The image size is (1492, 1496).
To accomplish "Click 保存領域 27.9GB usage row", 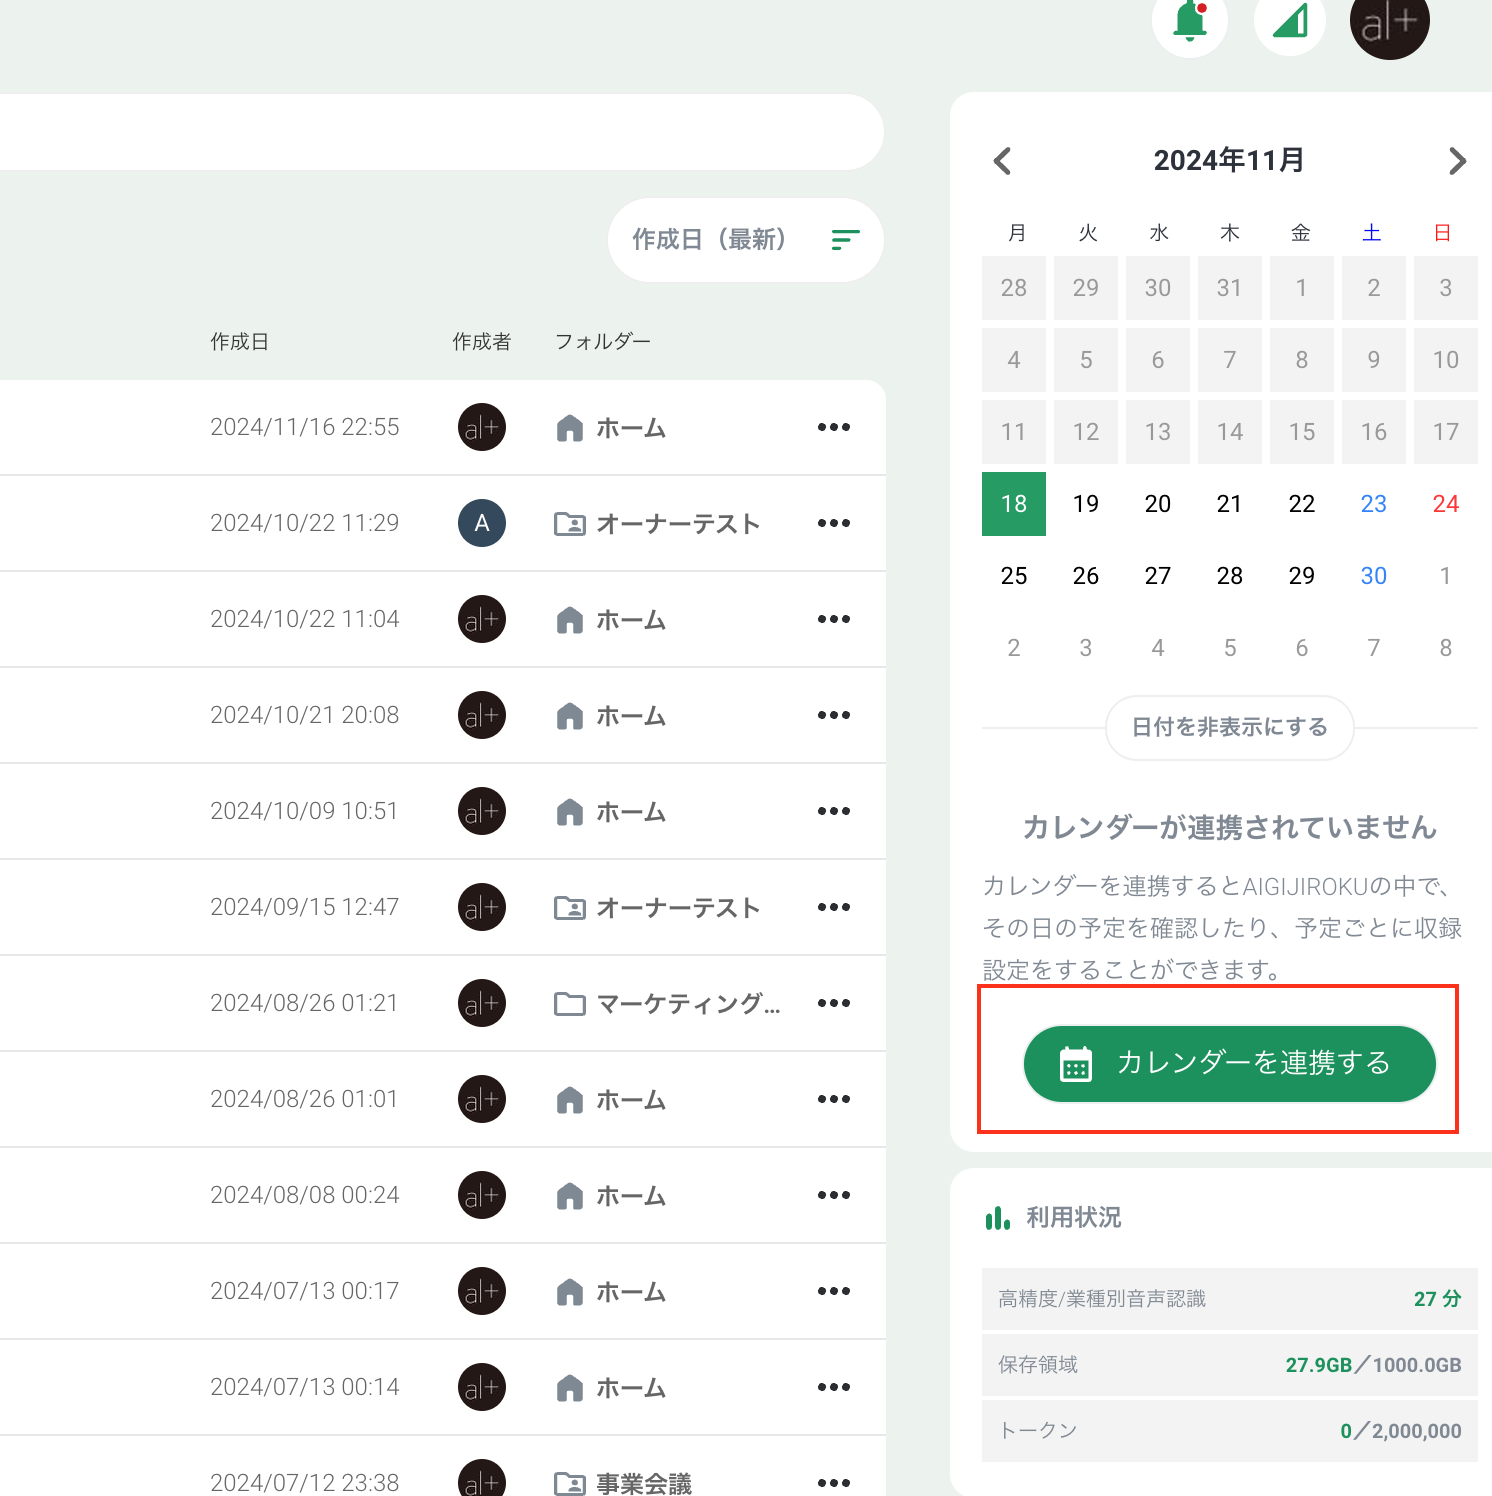I will pyautogui.click(x=1229, y=1365).
